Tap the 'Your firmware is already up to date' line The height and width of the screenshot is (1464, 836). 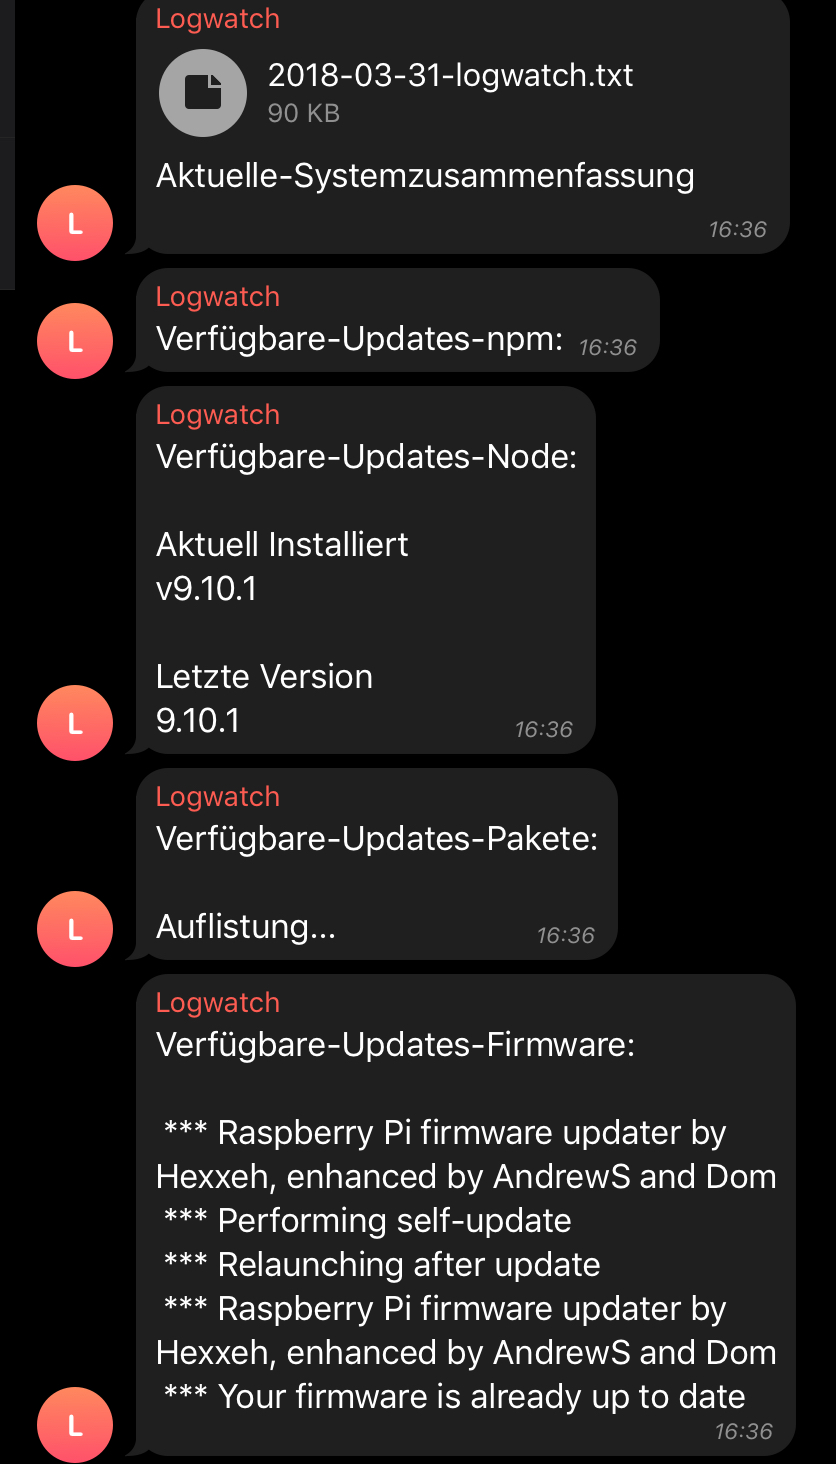(x=455, y=1396)
